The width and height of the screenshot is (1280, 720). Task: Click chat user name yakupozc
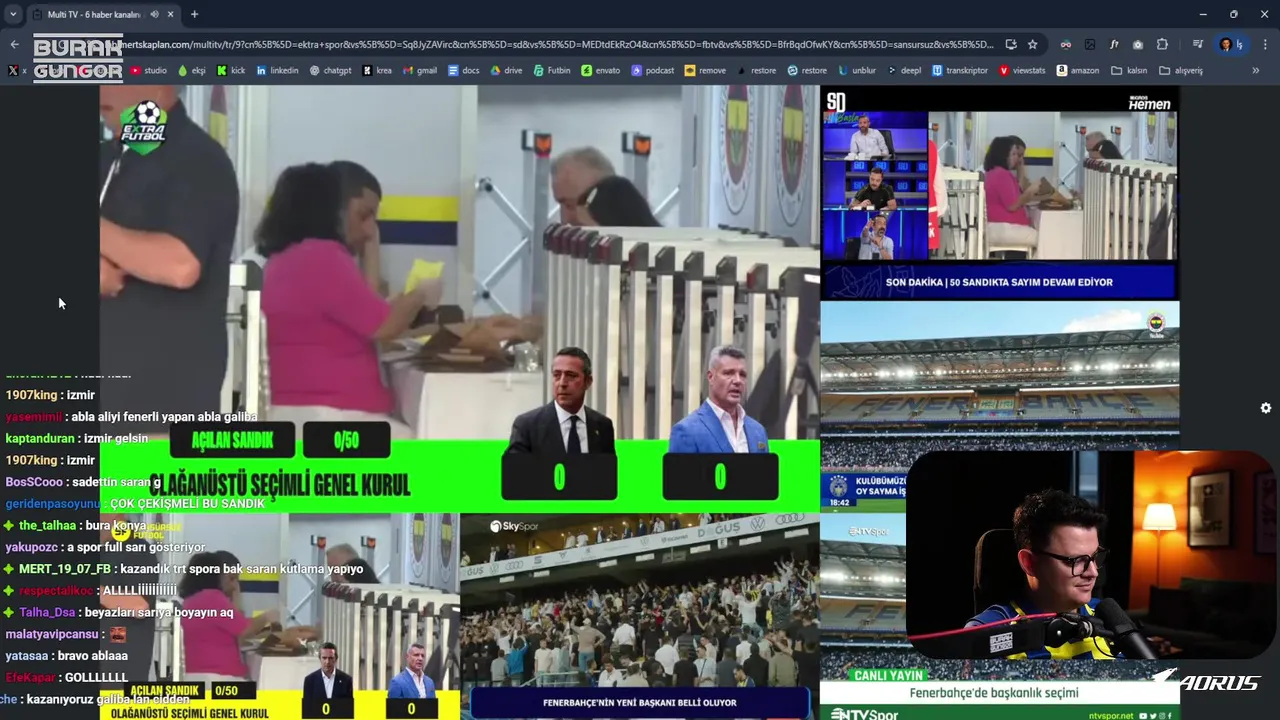31,548
